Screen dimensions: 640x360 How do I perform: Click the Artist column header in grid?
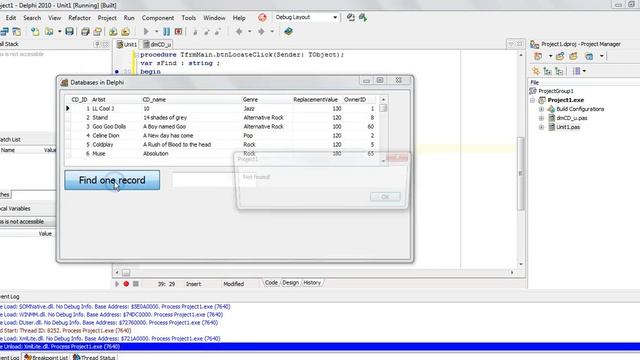(x=98, y=100)
